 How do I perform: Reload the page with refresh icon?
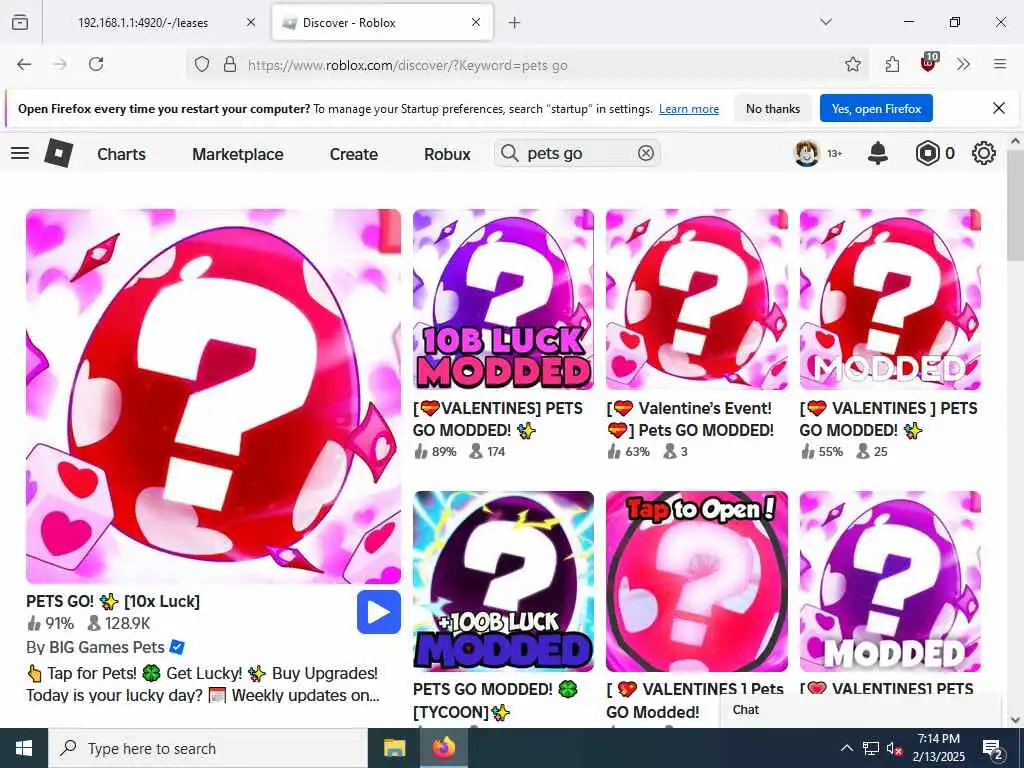[96, 64]
